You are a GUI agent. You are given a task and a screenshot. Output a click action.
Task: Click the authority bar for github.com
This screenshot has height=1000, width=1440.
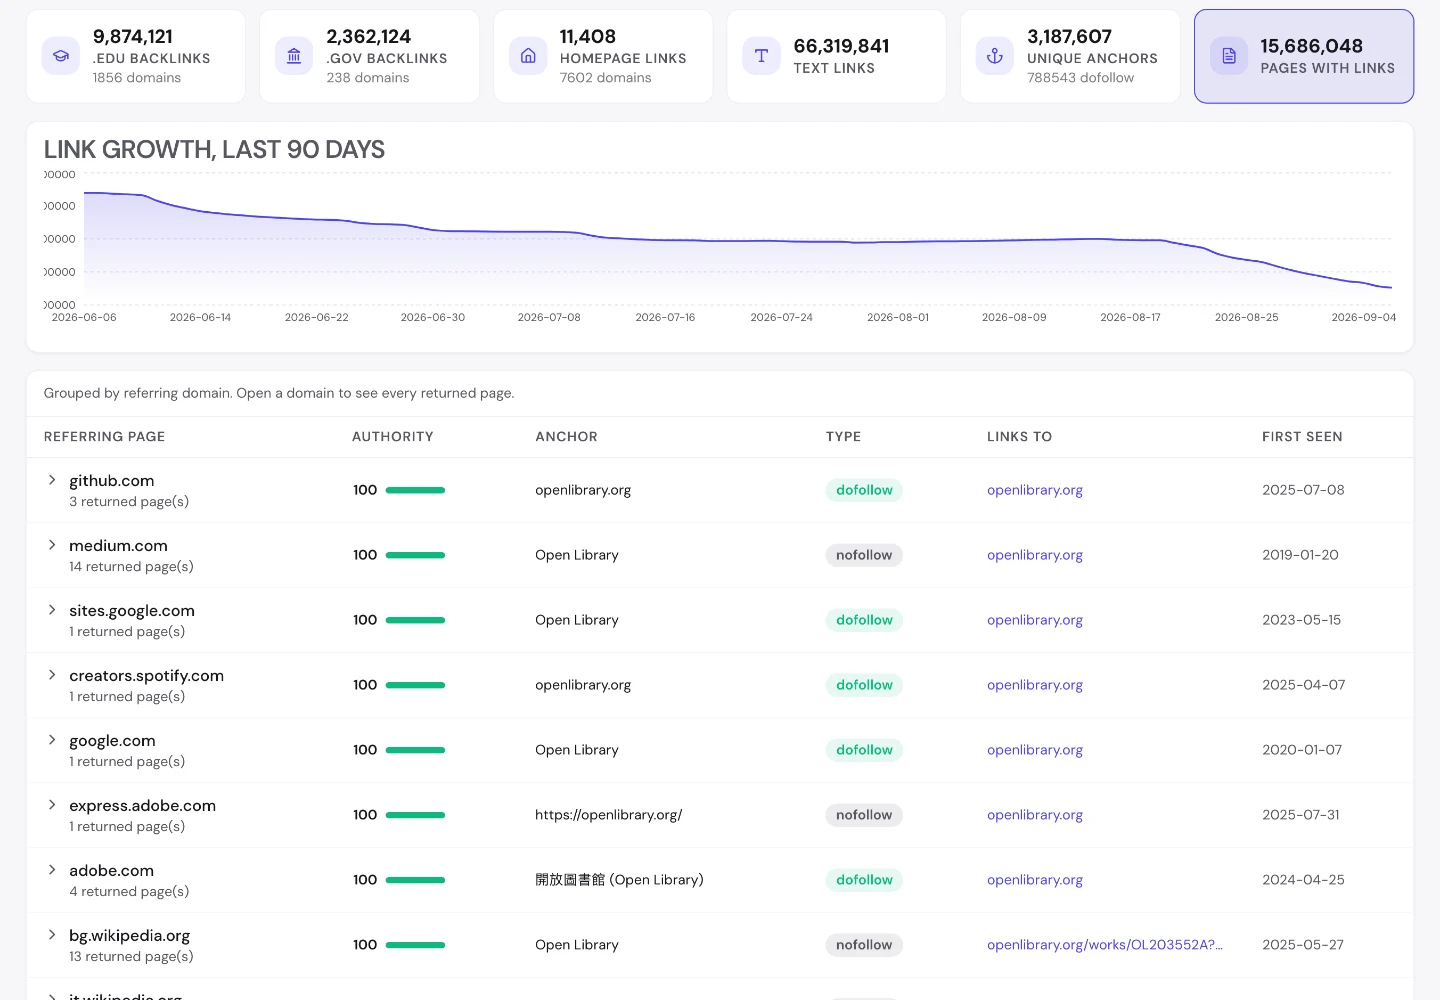(x=415, y=490)
